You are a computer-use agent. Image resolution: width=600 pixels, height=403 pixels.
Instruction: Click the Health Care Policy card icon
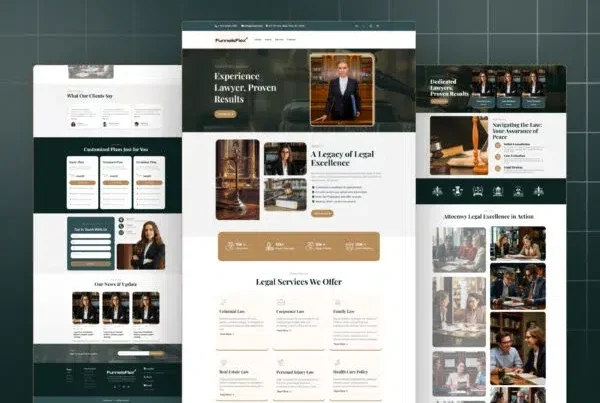coord(338,362)
